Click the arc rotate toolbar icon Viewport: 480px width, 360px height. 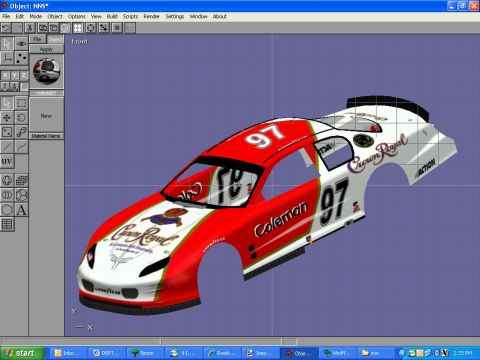coord(91,28)
